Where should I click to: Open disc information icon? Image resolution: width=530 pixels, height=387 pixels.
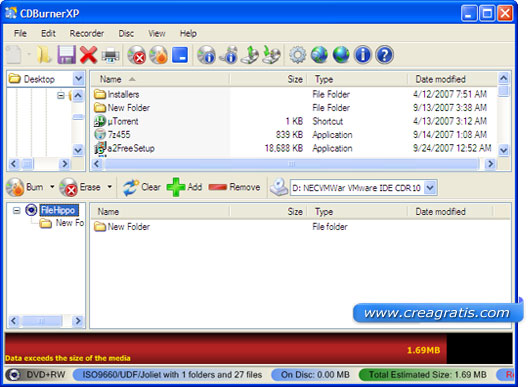[x=207, y=55]
